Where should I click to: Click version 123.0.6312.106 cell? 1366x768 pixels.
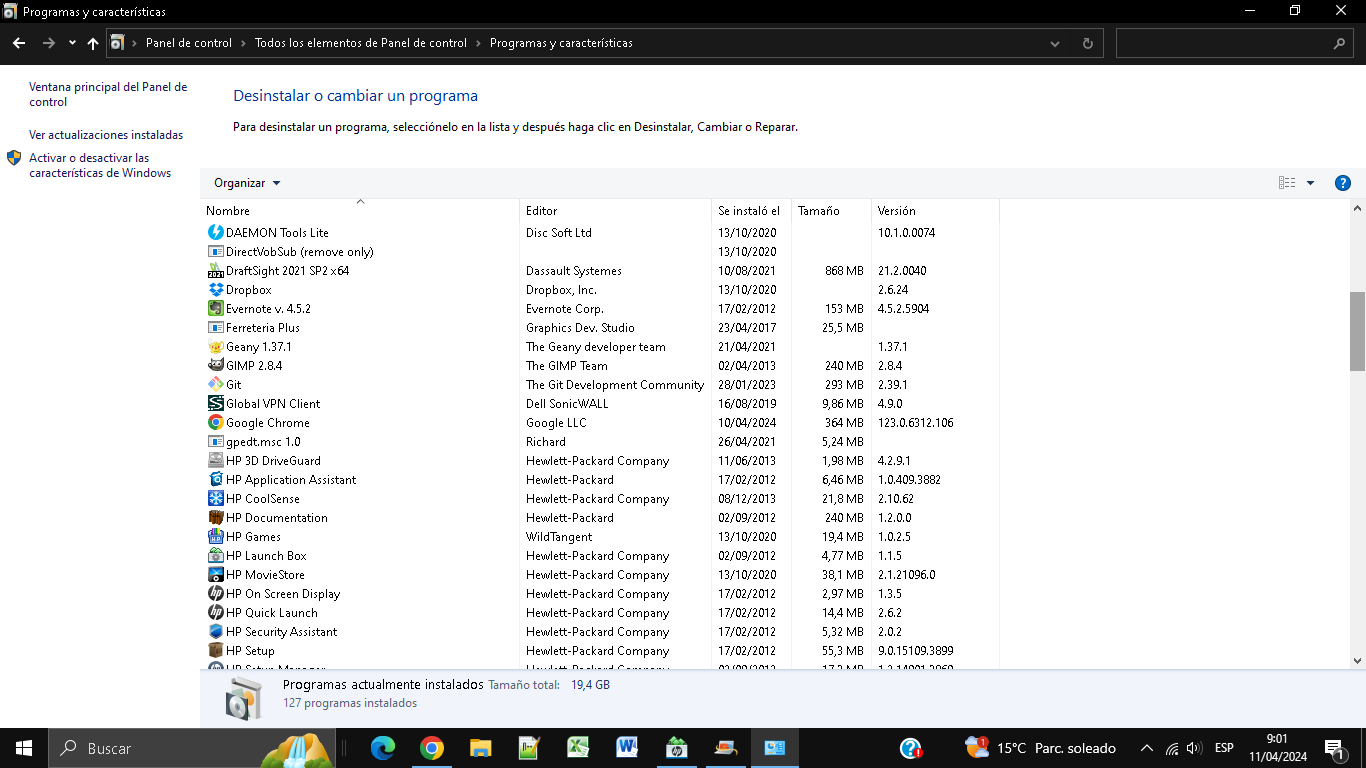(x=915, y=422)
